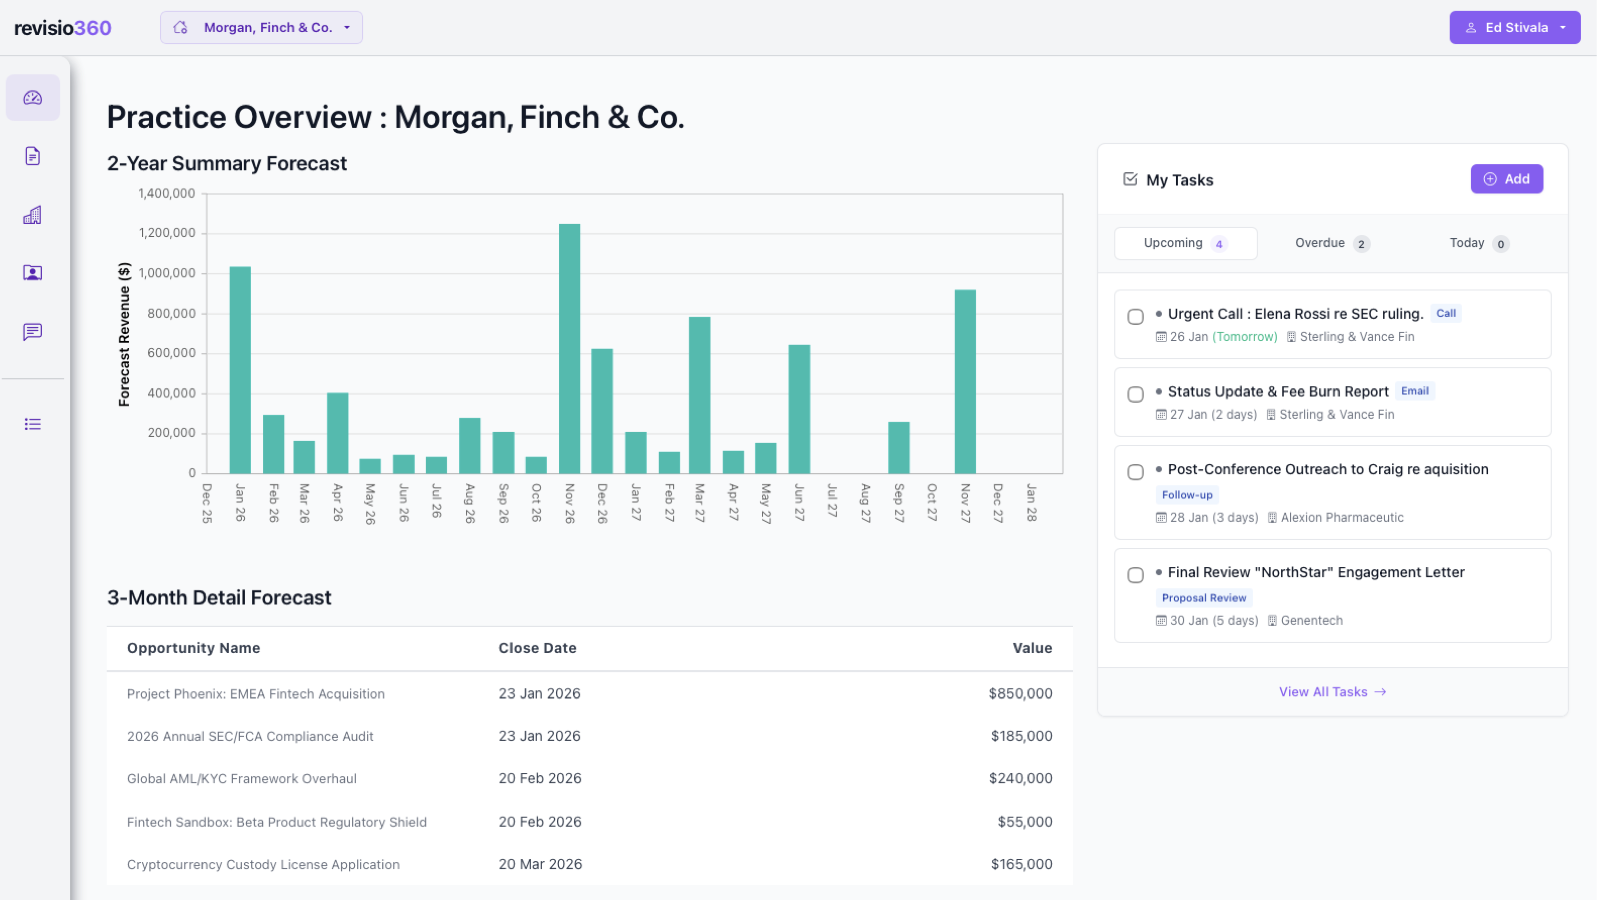The height and width of the screenshot is (900, 1600).
Task: Open the Morgan, Finch & Co. company switcher
Action: pos(261,27)
